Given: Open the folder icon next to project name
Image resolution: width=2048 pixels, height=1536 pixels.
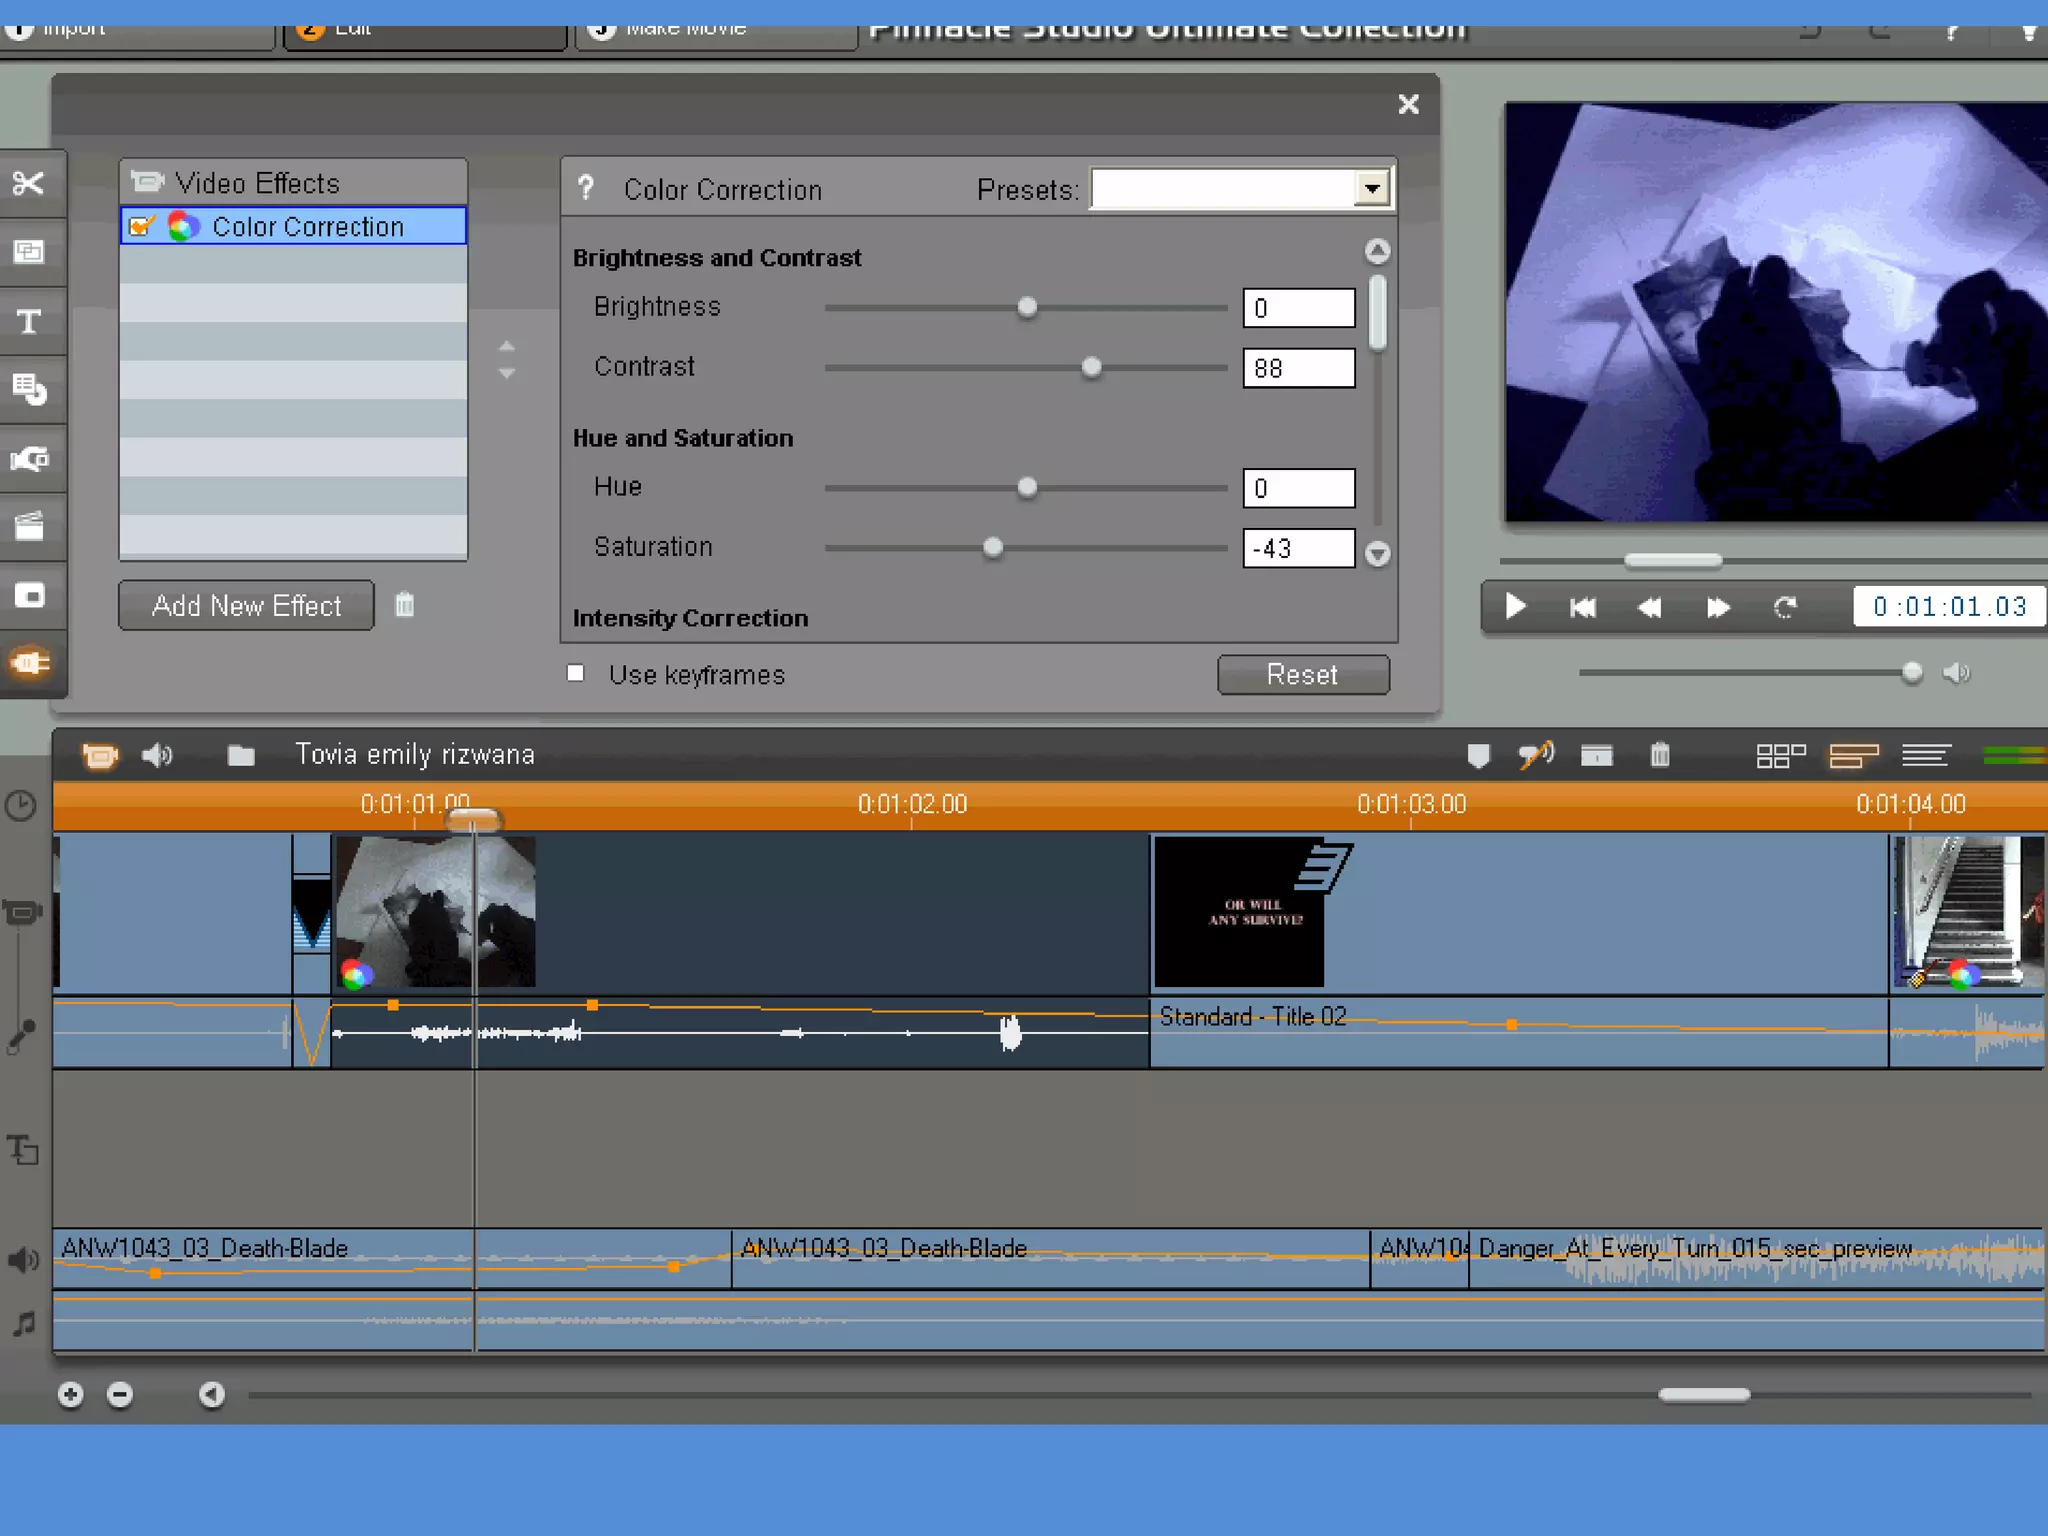Looking at the screenshot, I should 241,755.
